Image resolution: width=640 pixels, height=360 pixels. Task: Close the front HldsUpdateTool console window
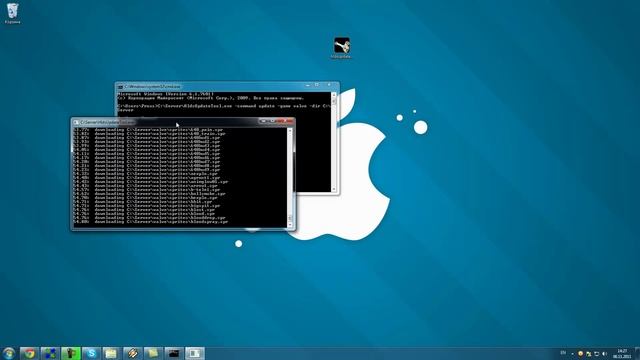(286, 121)
